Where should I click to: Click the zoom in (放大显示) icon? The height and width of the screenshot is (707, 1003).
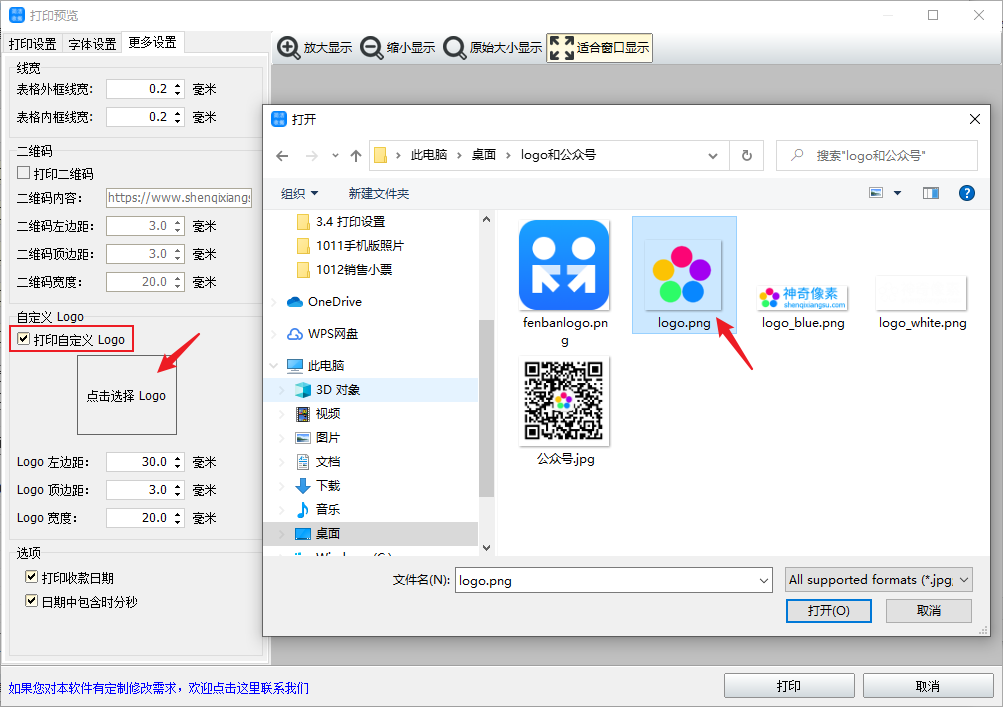pos(289,47)
